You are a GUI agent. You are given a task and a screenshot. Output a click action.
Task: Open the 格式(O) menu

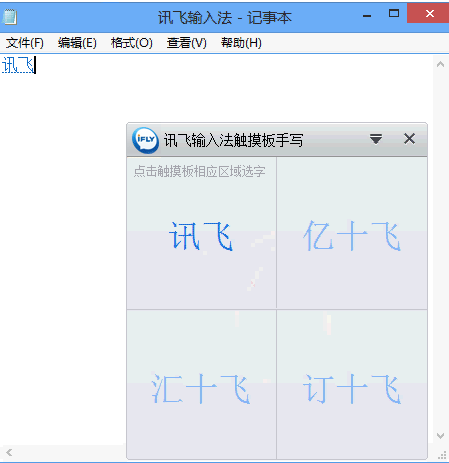[x=132, y=43]
